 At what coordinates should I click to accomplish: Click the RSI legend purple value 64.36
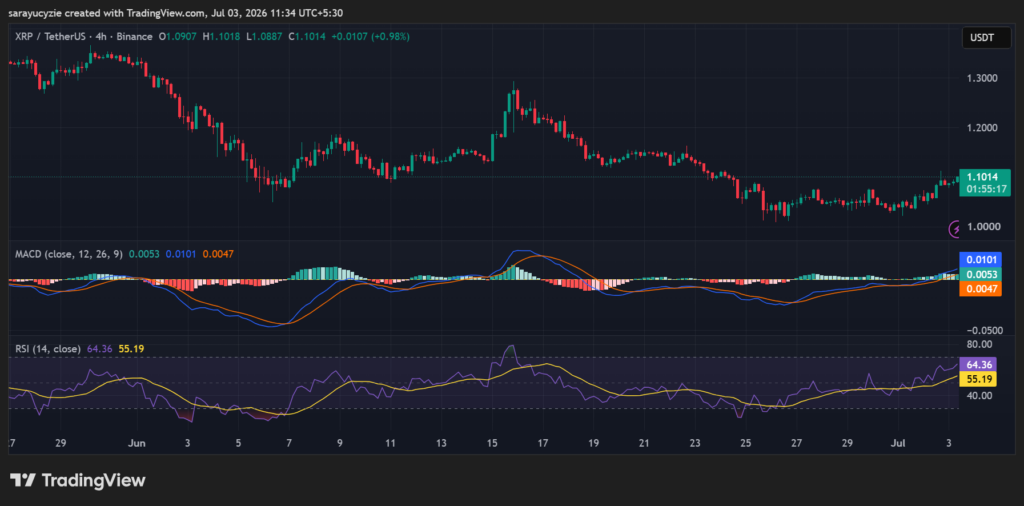[x=100, y=349]
